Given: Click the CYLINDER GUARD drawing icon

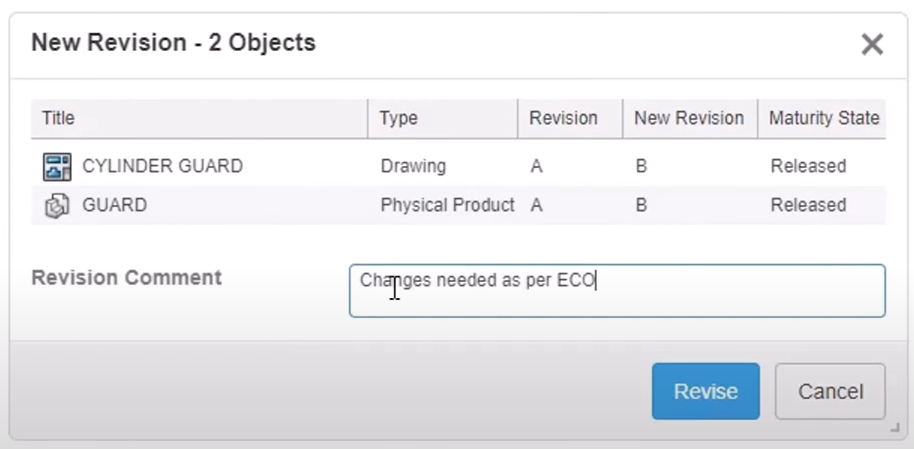Looking at the screenshot, I should tap(57, 166).
